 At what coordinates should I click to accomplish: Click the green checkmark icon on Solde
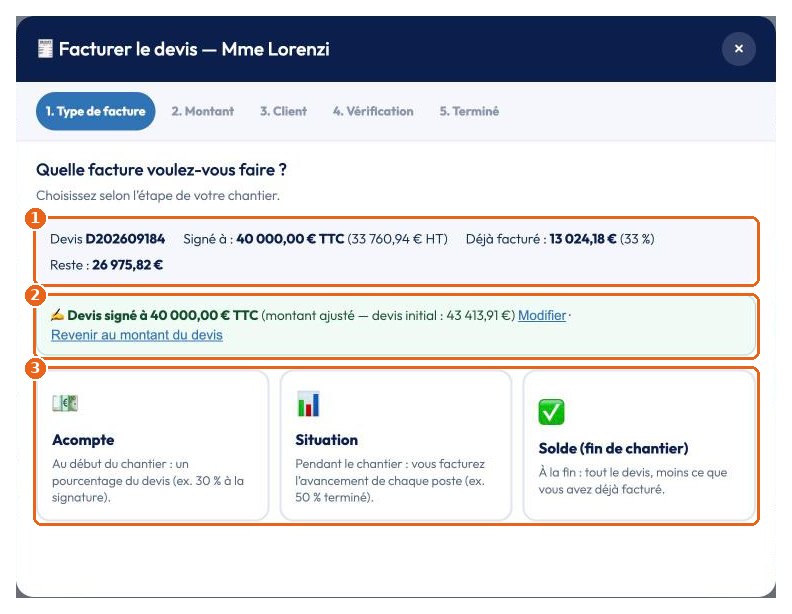click(552, 412)
